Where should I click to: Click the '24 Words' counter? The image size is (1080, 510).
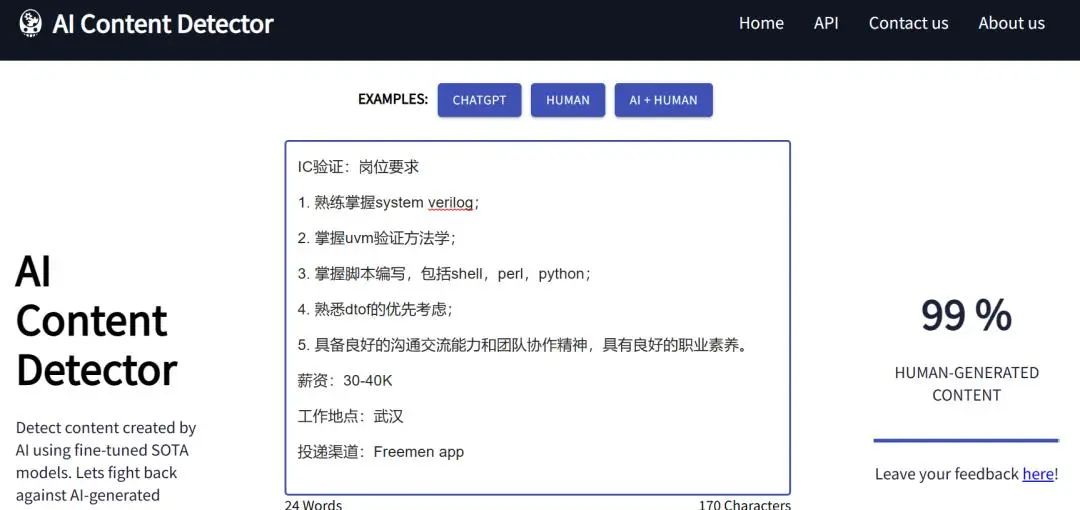point(313,504)
